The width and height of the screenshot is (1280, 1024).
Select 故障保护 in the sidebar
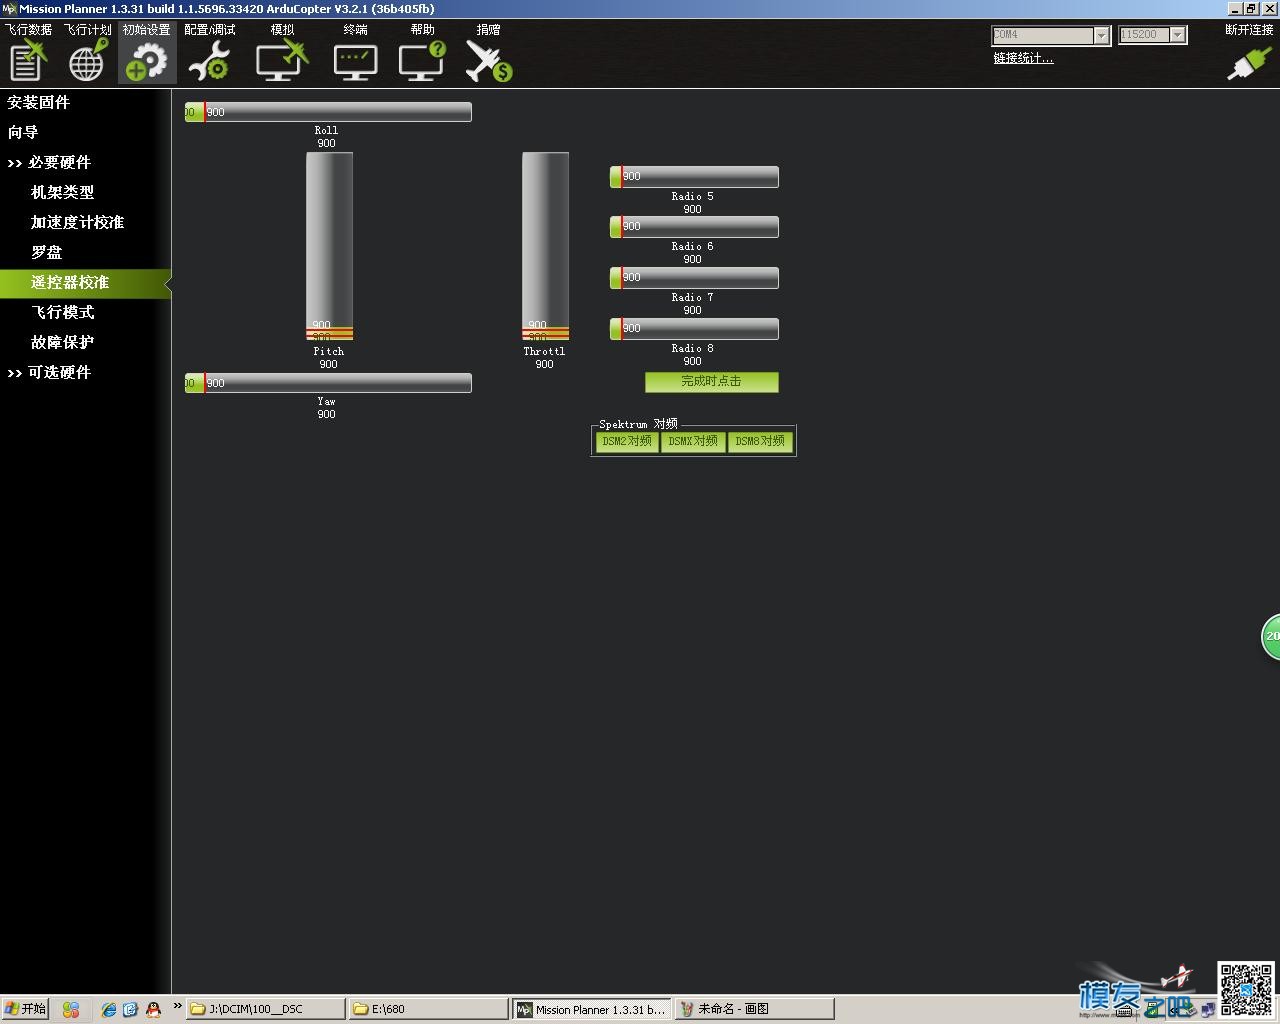click(62, 342)
